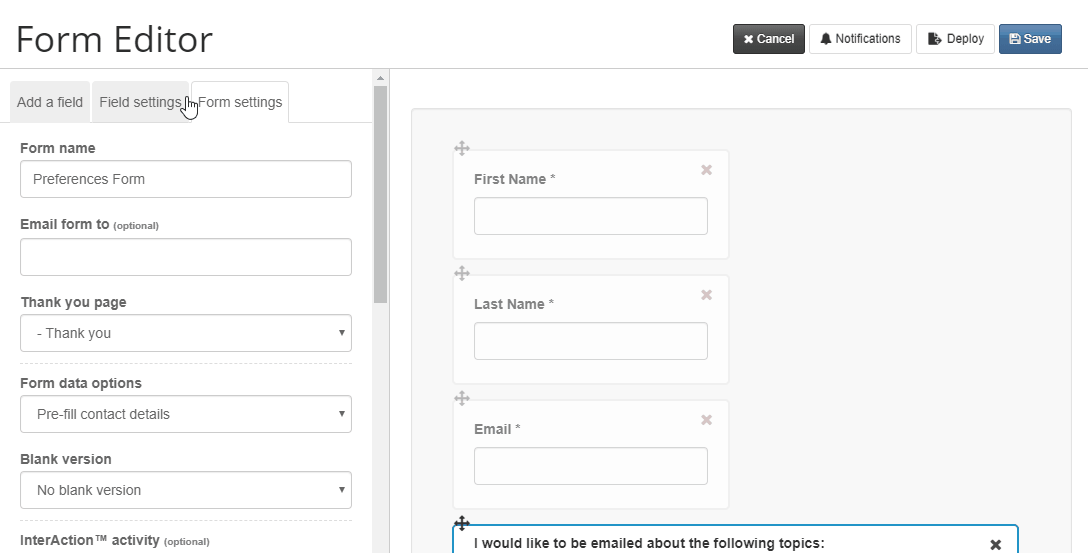
Task: Open Notifications with the bell button
Action: click(x=860, y=39)
